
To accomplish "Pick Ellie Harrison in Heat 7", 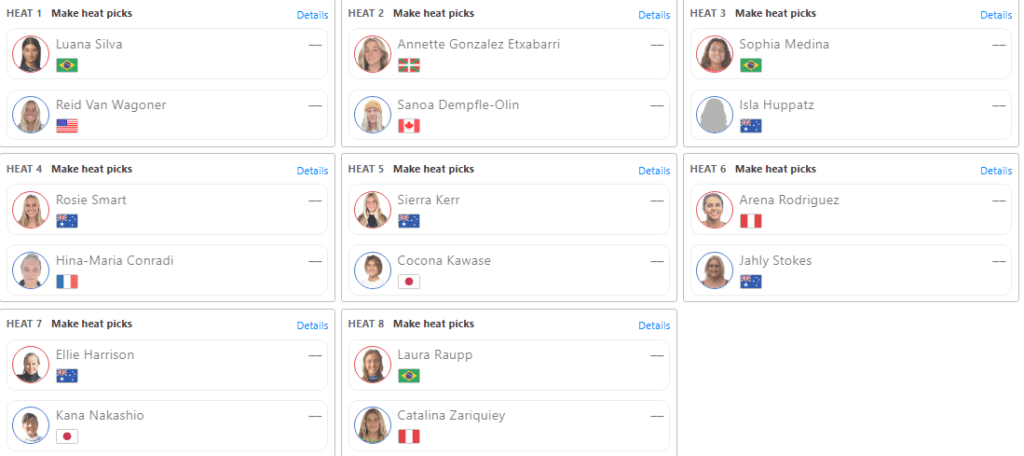I will tap(167, 365).
